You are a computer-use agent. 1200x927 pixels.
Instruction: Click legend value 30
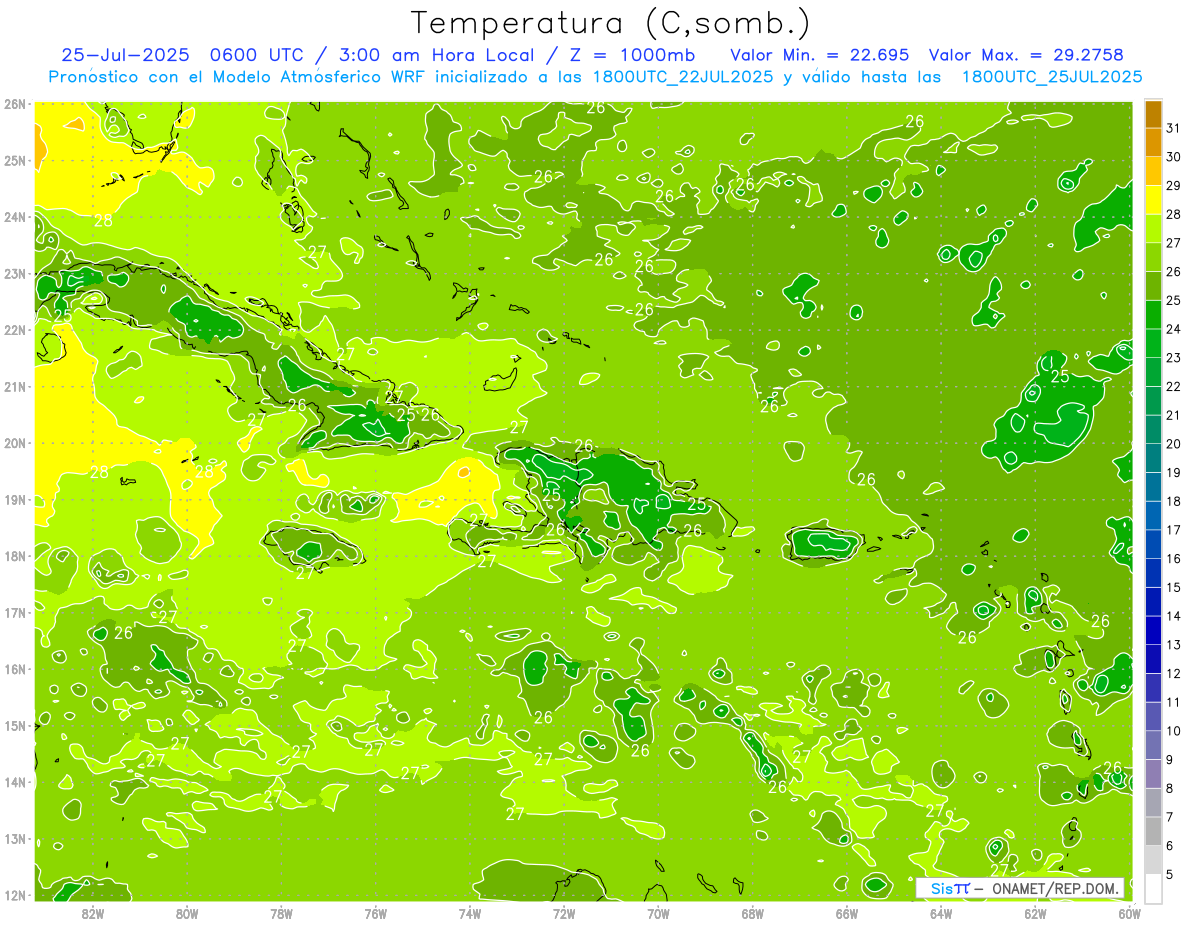[x=1174, y=157]
